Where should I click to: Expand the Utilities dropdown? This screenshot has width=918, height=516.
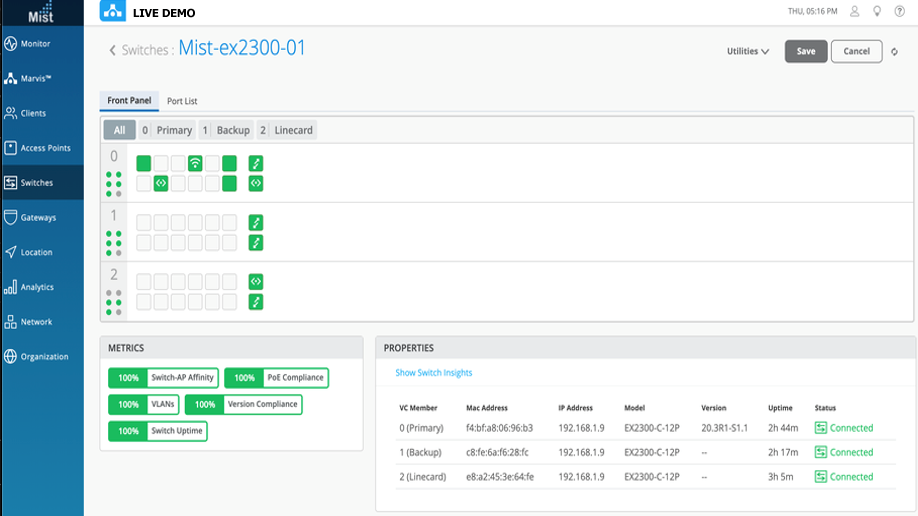(747, 51)
